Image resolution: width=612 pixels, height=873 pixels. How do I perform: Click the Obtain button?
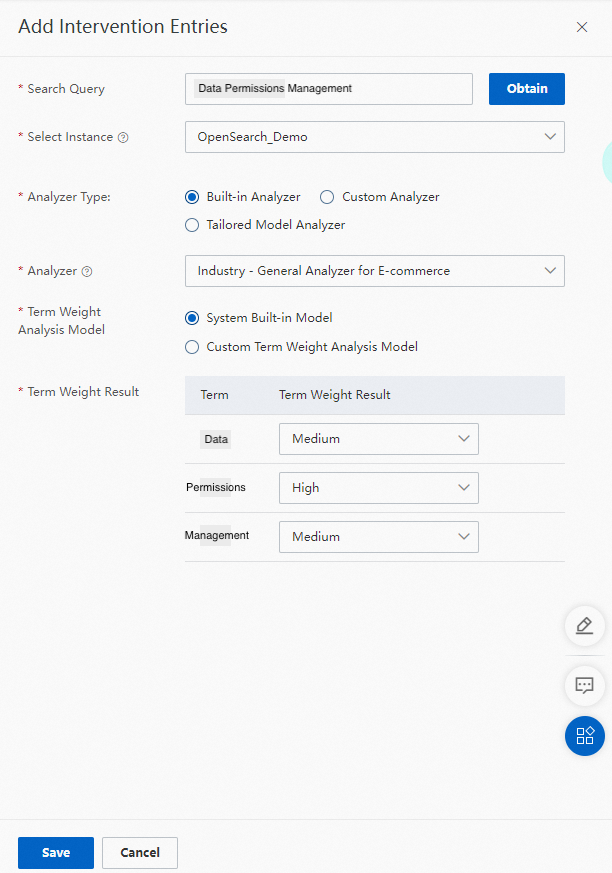click(527, 89)
